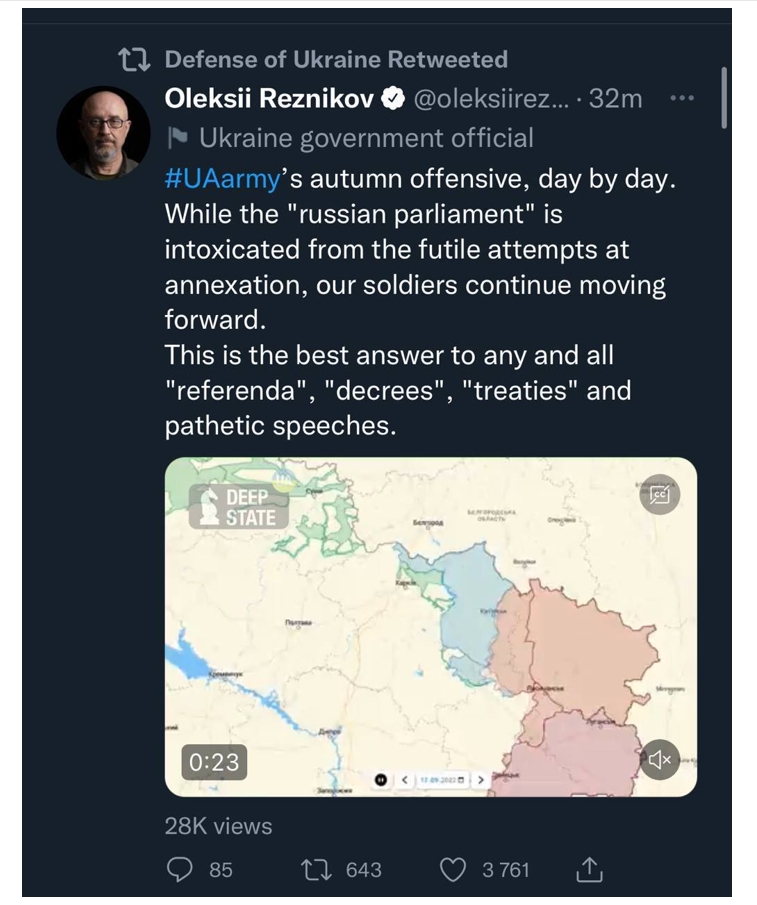Open the #UAarmy hashtag link

[x=221, y=180]
